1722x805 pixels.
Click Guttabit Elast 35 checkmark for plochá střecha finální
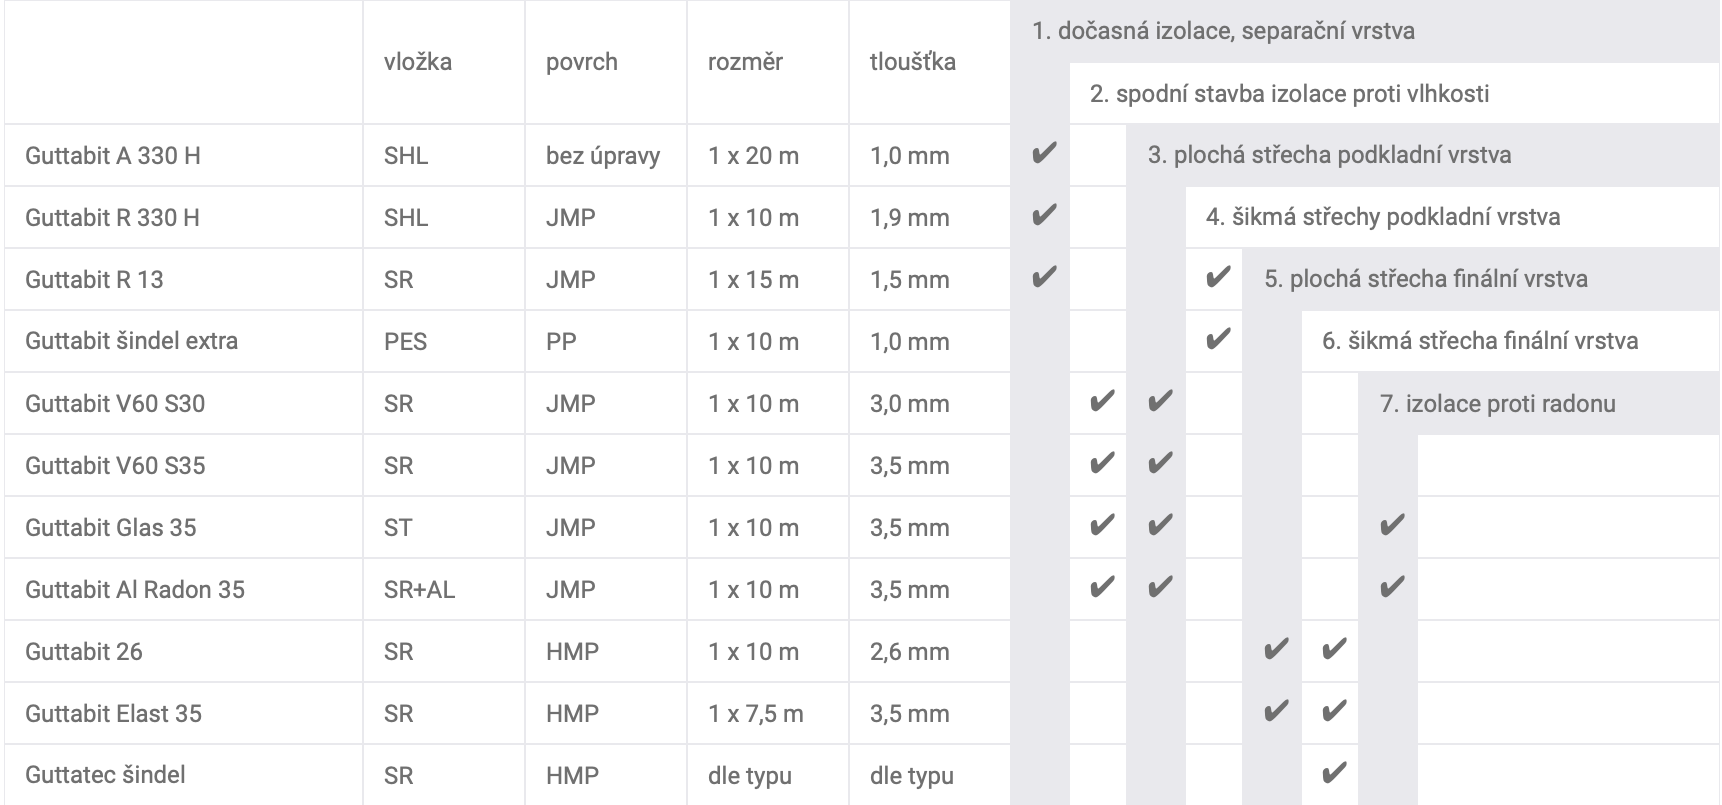tap(1275, 712)
